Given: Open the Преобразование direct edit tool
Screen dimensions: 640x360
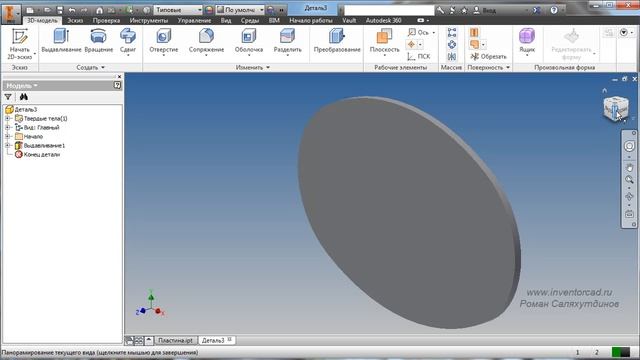Looking at the screenshot, I should pos(337,41).
